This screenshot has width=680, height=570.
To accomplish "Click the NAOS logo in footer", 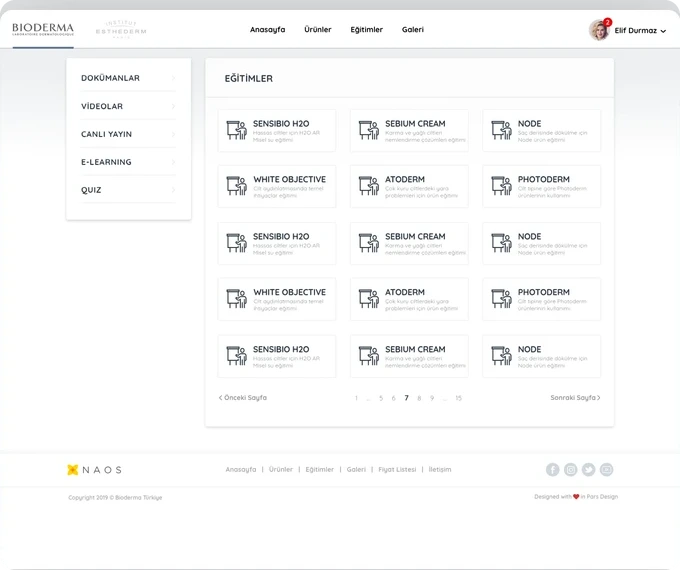I will (94, 470).
